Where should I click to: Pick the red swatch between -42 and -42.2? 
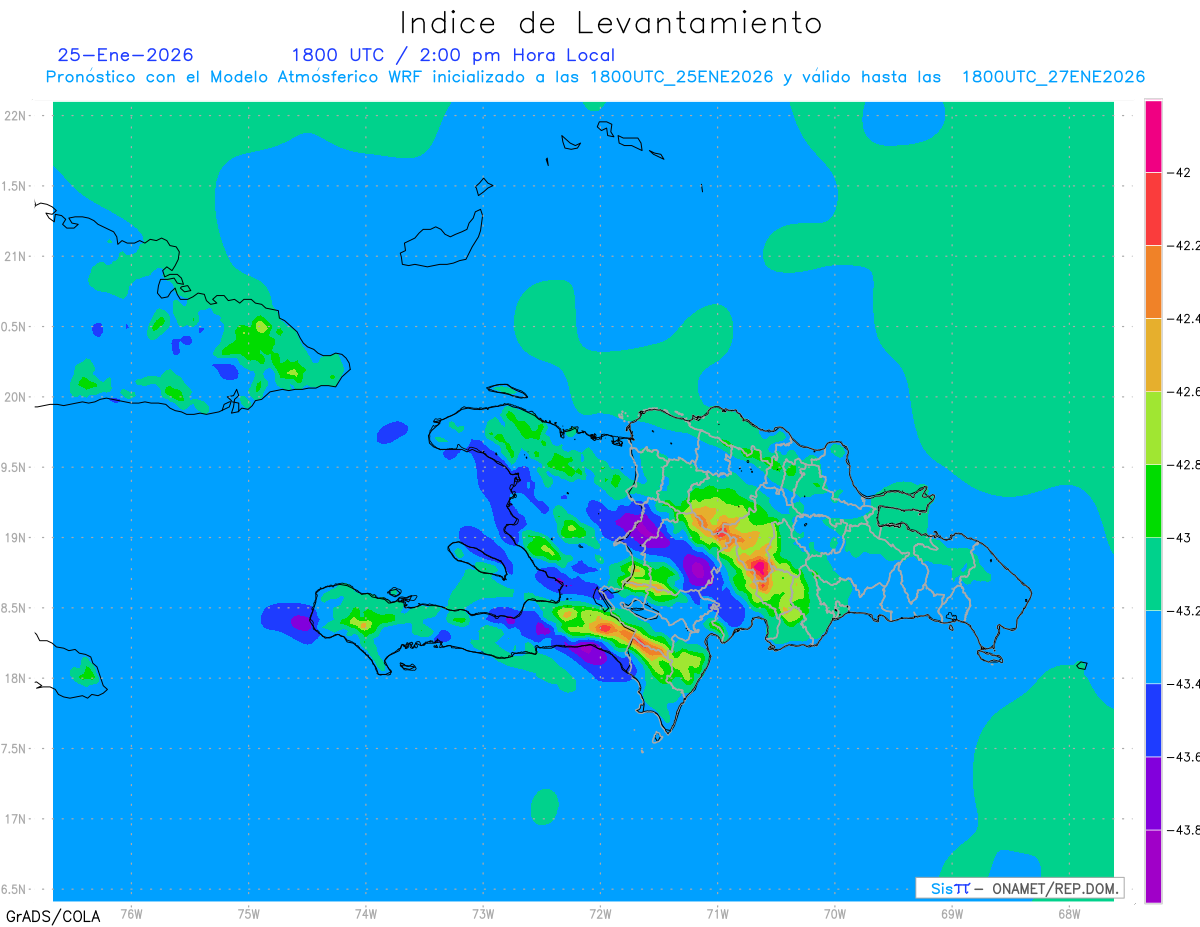pos(1153,208)
